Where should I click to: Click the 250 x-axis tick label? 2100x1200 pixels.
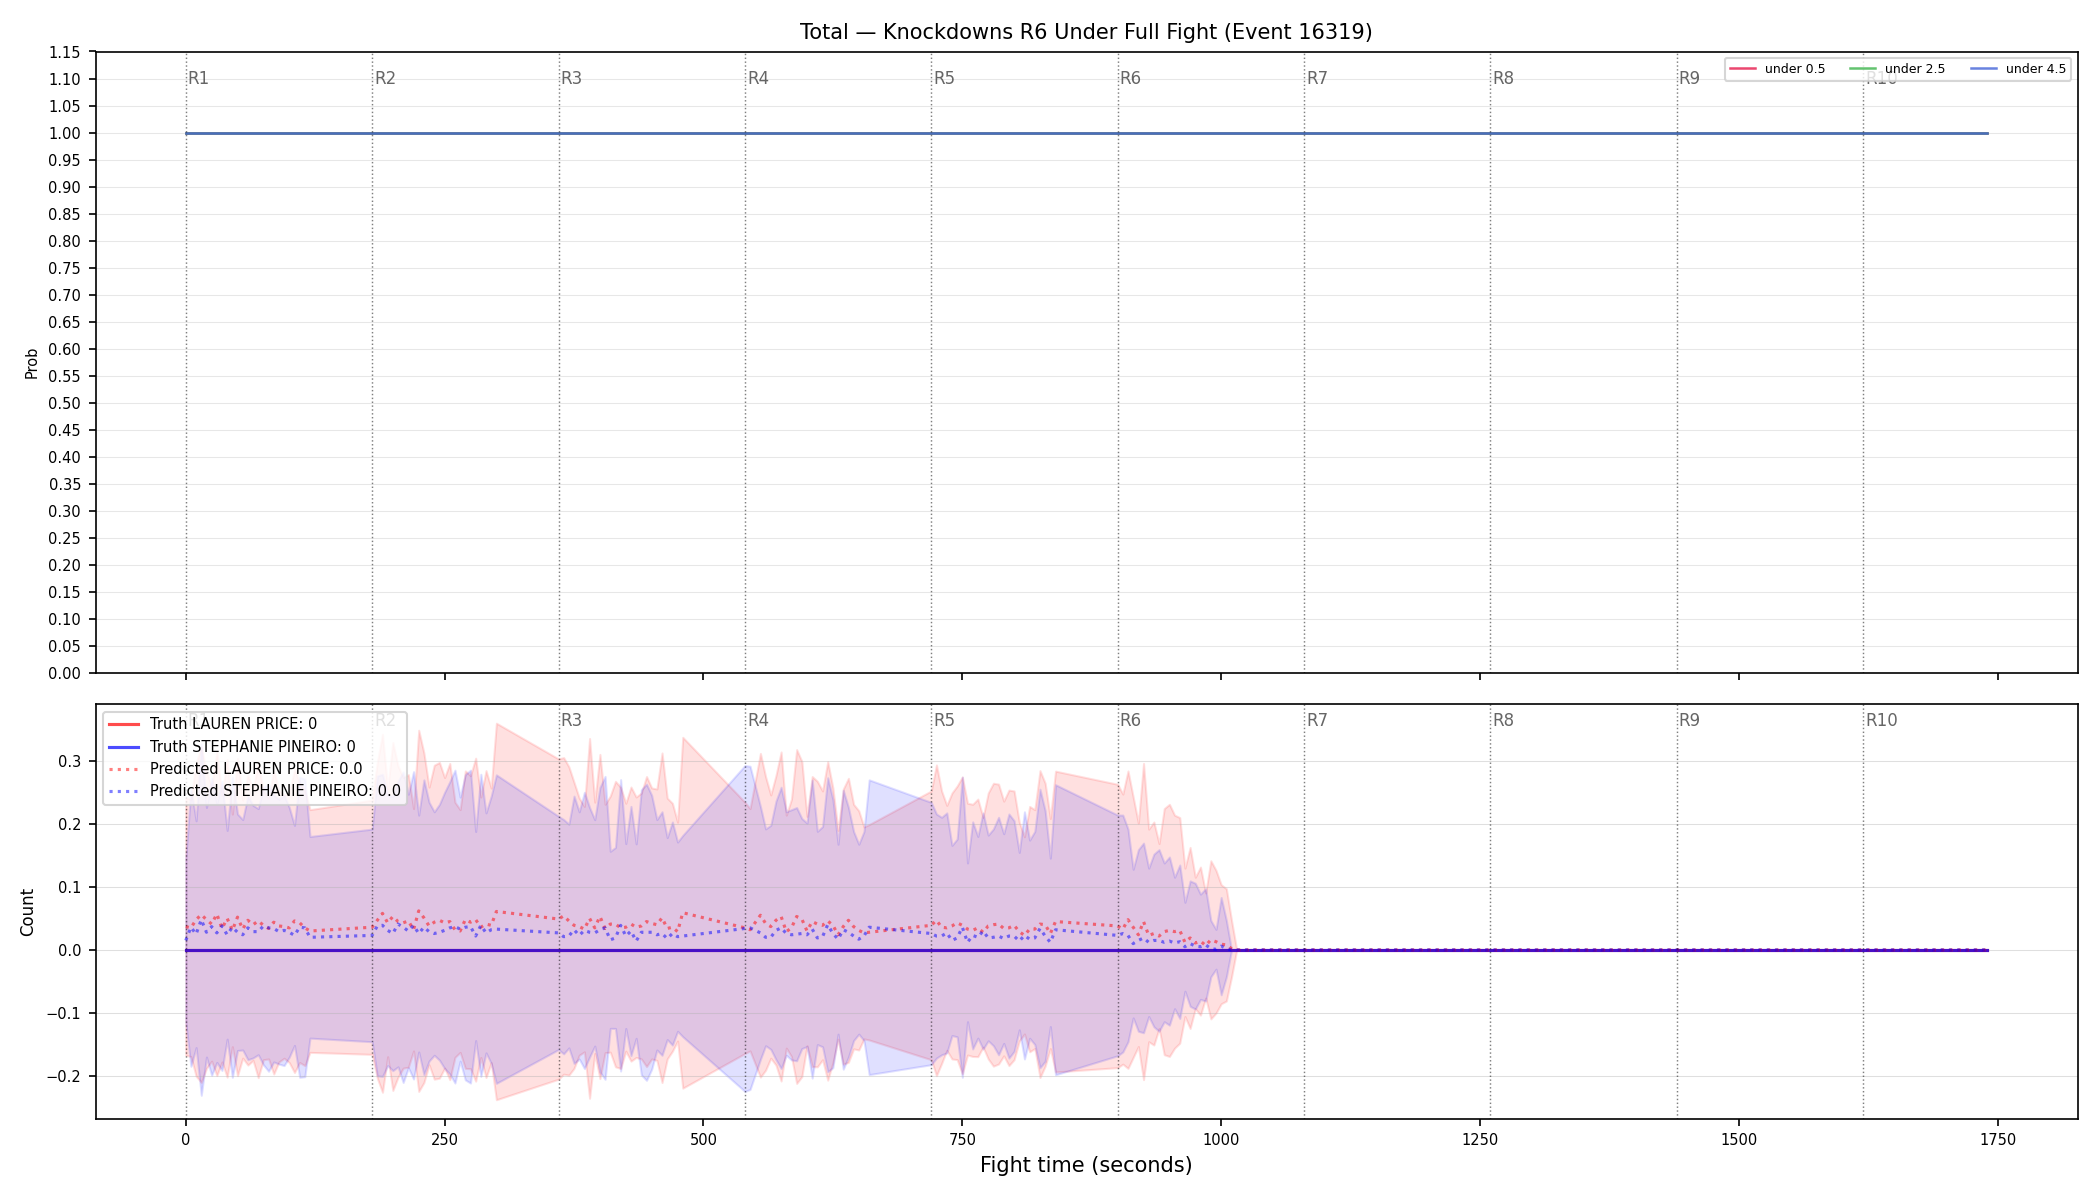(x=444, y=1139)
